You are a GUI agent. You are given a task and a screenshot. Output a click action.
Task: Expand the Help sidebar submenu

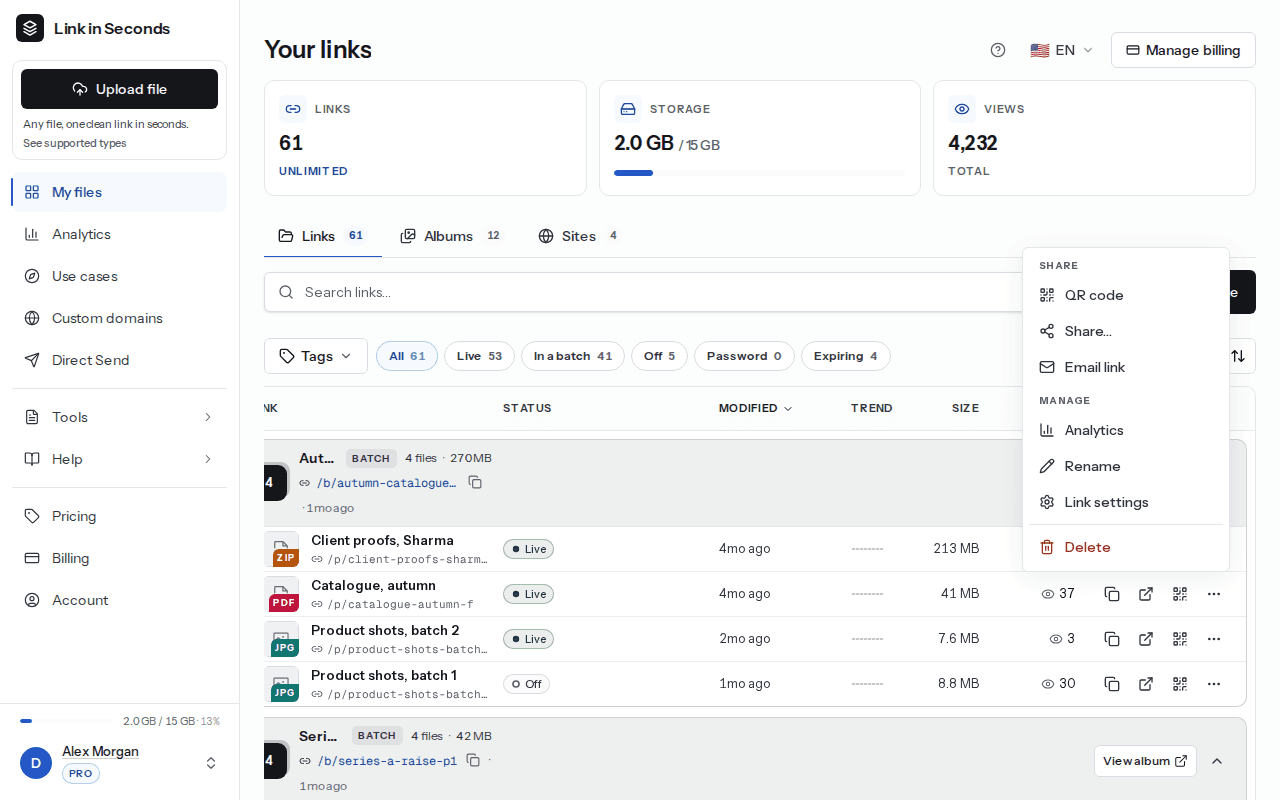(x=119, y=459)
